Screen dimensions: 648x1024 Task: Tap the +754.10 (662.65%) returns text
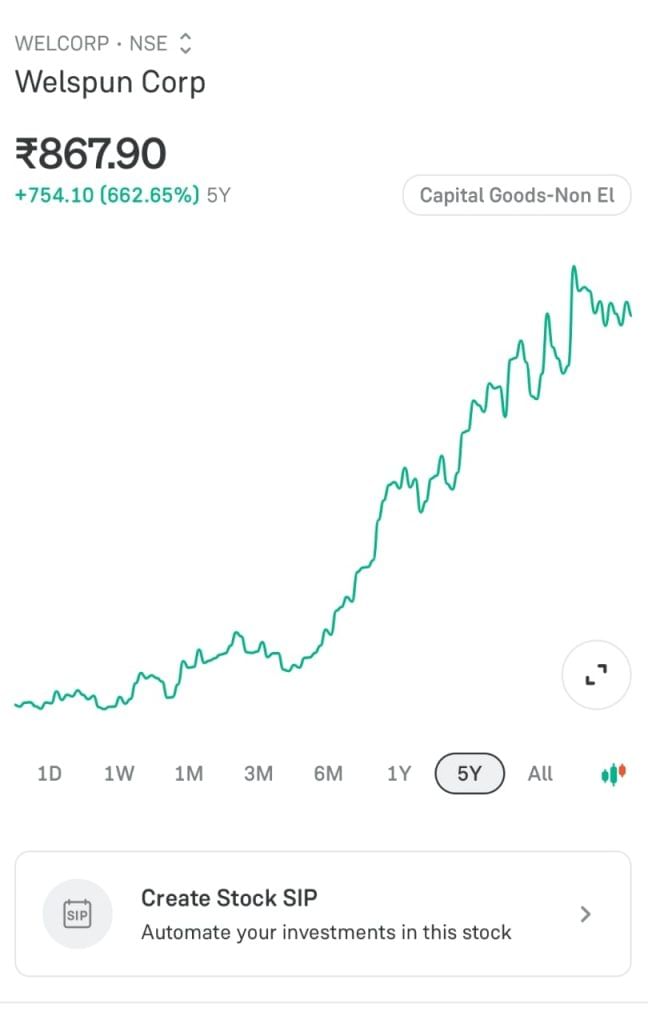click(107, 195)
